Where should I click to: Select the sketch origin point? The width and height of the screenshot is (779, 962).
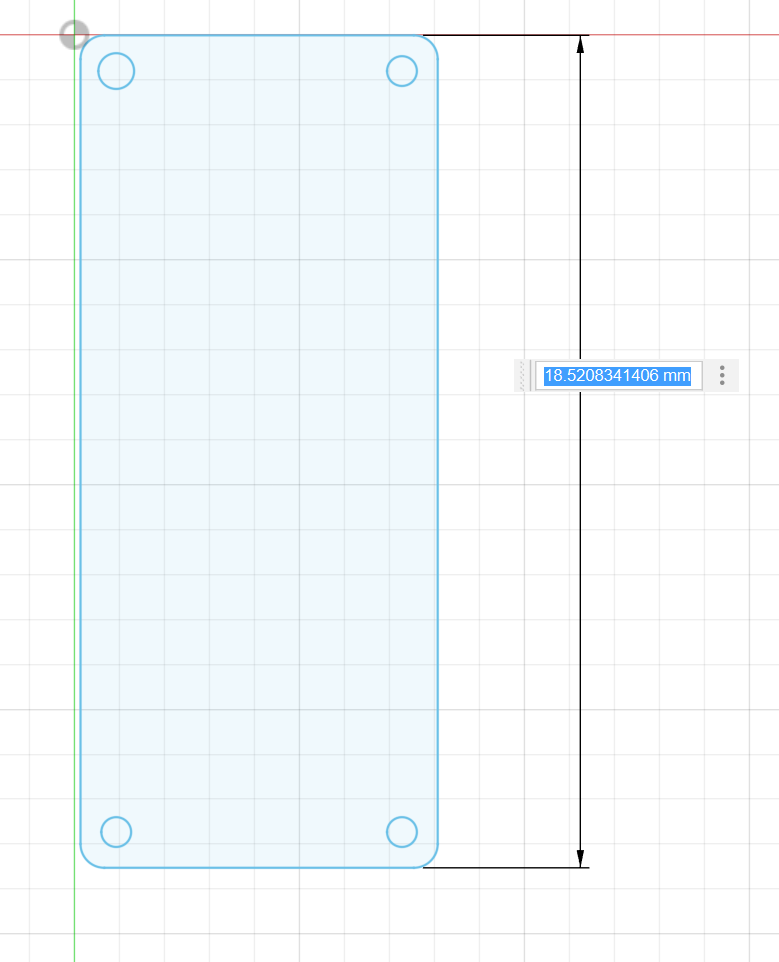(74, 35)
